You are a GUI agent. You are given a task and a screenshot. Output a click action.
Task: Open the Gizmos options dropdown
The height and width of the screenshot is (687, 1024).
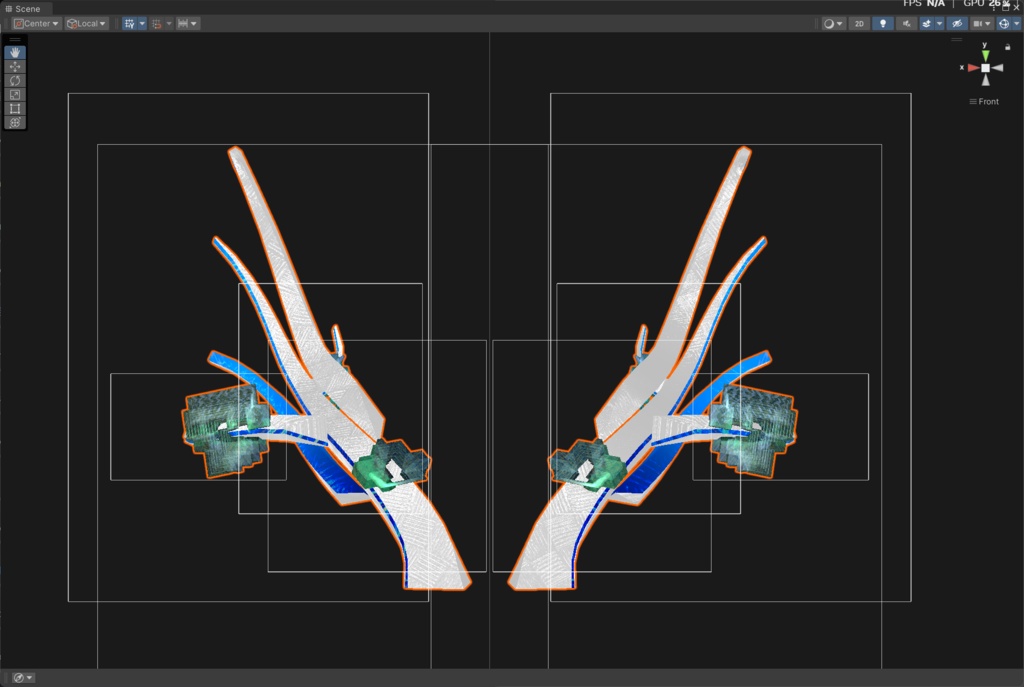[x=1016, y=24]
